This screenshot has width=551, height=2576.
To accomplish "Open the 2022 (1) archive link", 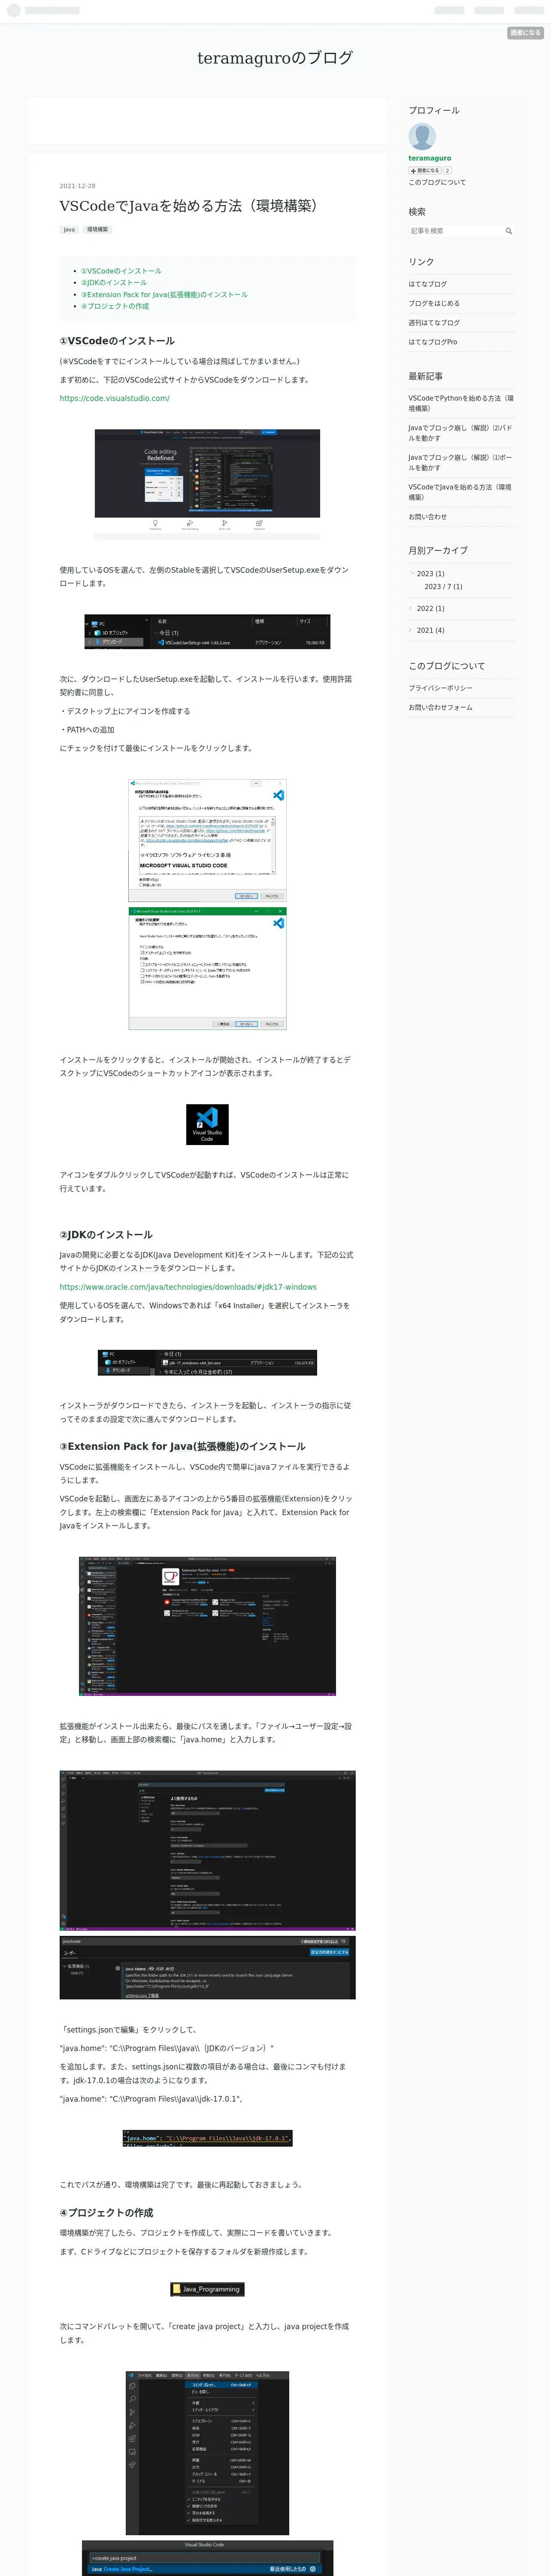I will pos(430,609).
